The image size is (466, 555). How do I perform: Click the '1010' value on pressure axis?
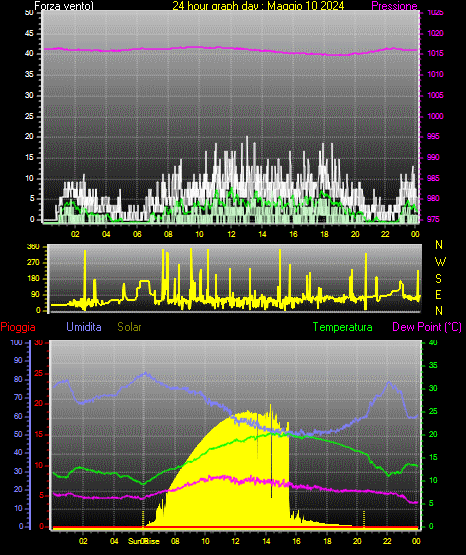(x=435, y=74)
